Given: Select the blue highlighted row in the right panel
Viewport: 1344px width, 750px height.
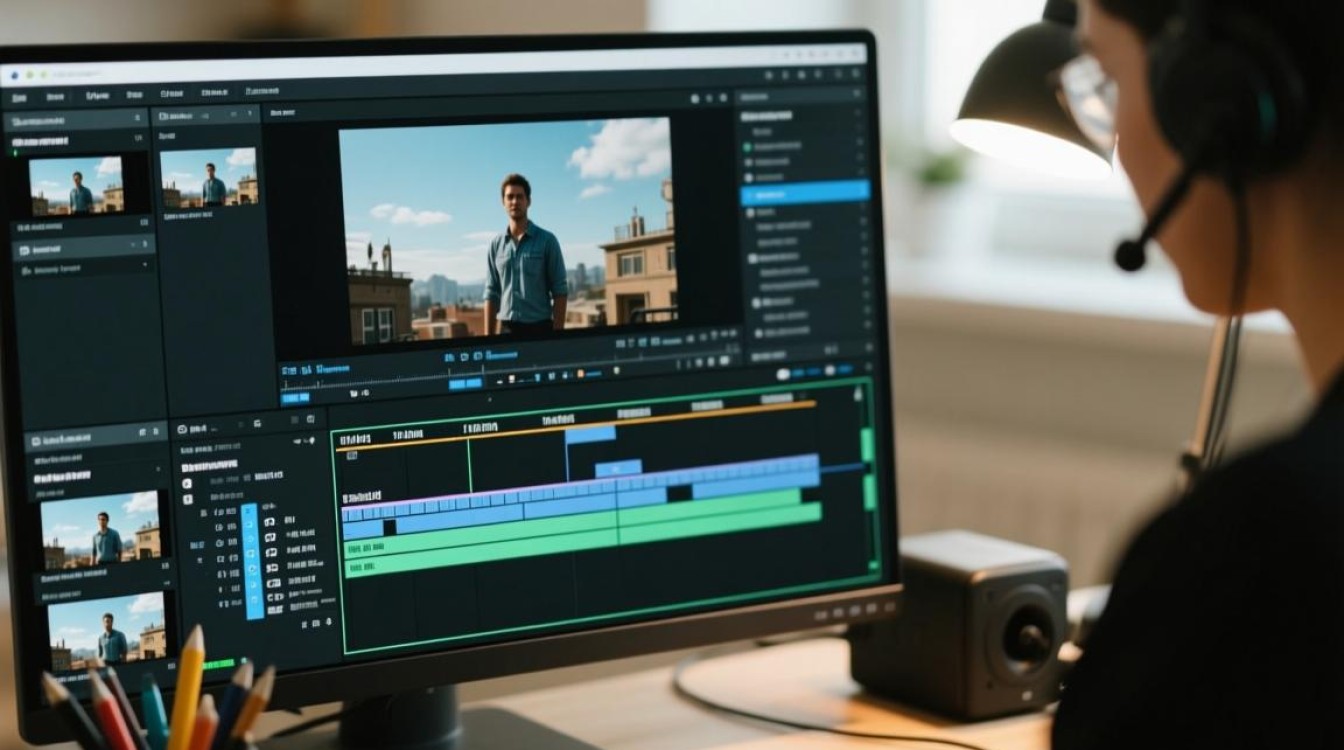Looking at the screenshot, I should (805, 193).
